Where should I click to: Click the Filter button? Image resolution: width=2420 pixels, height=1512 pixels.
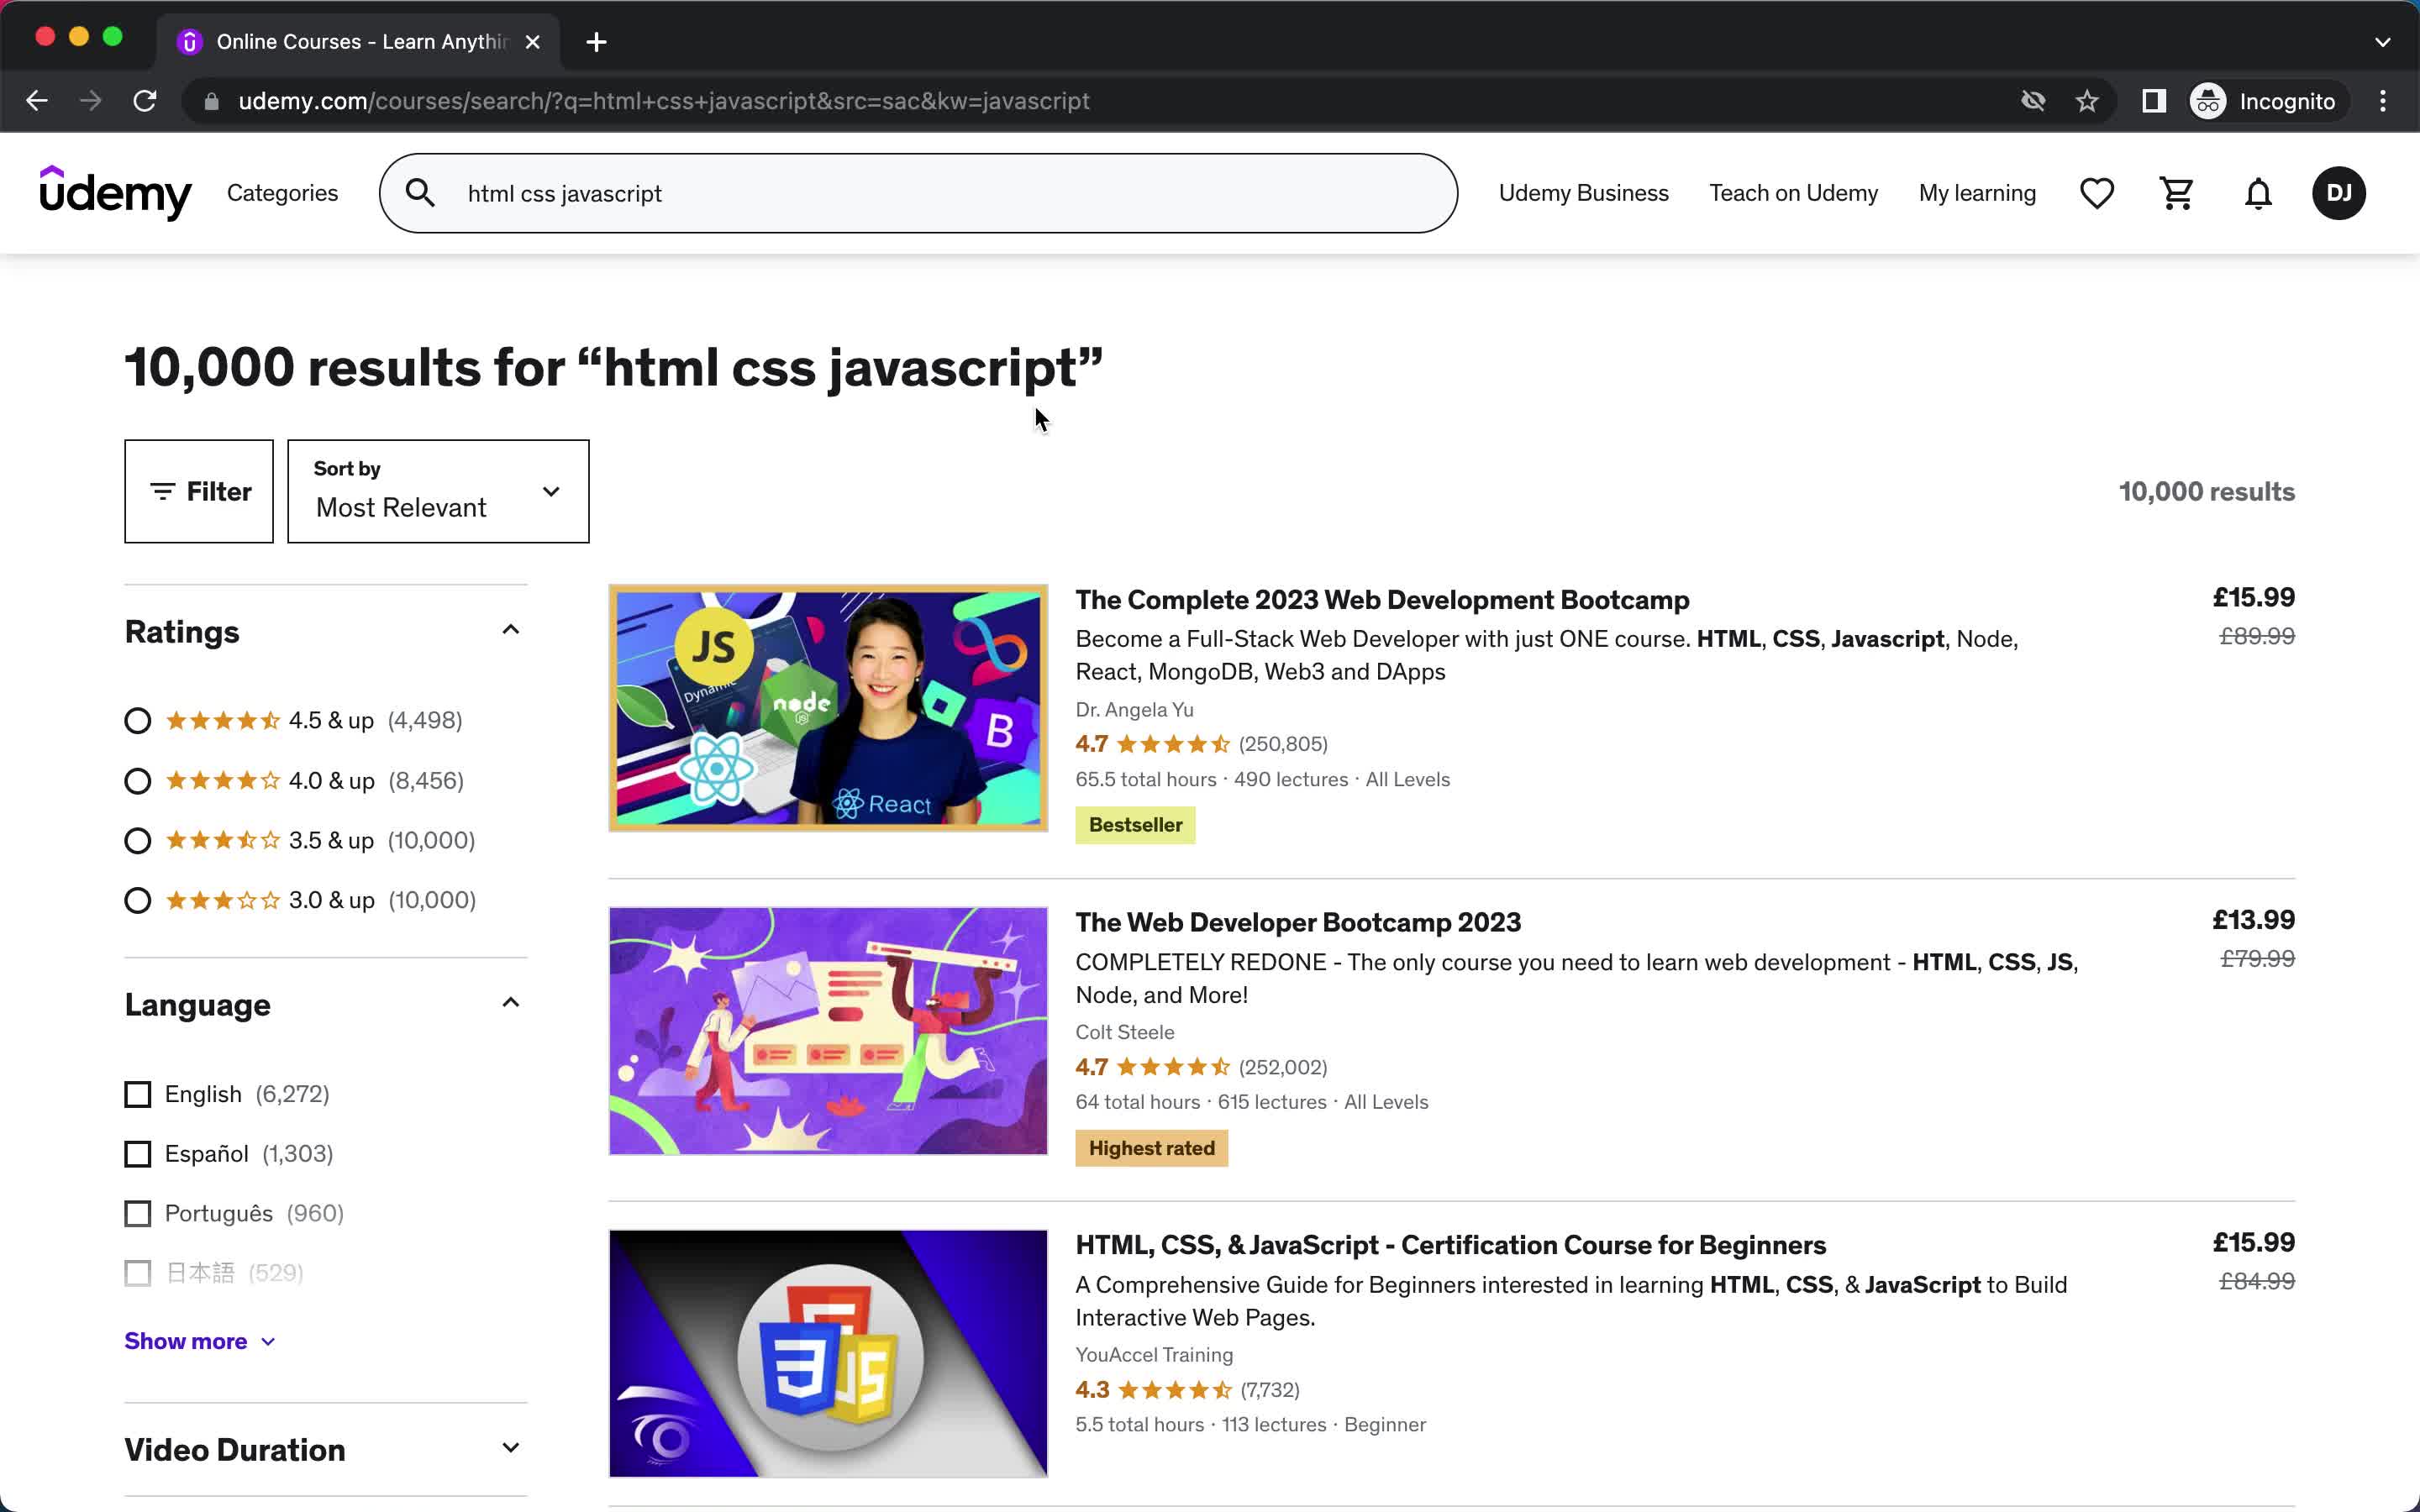click(197, 491)
